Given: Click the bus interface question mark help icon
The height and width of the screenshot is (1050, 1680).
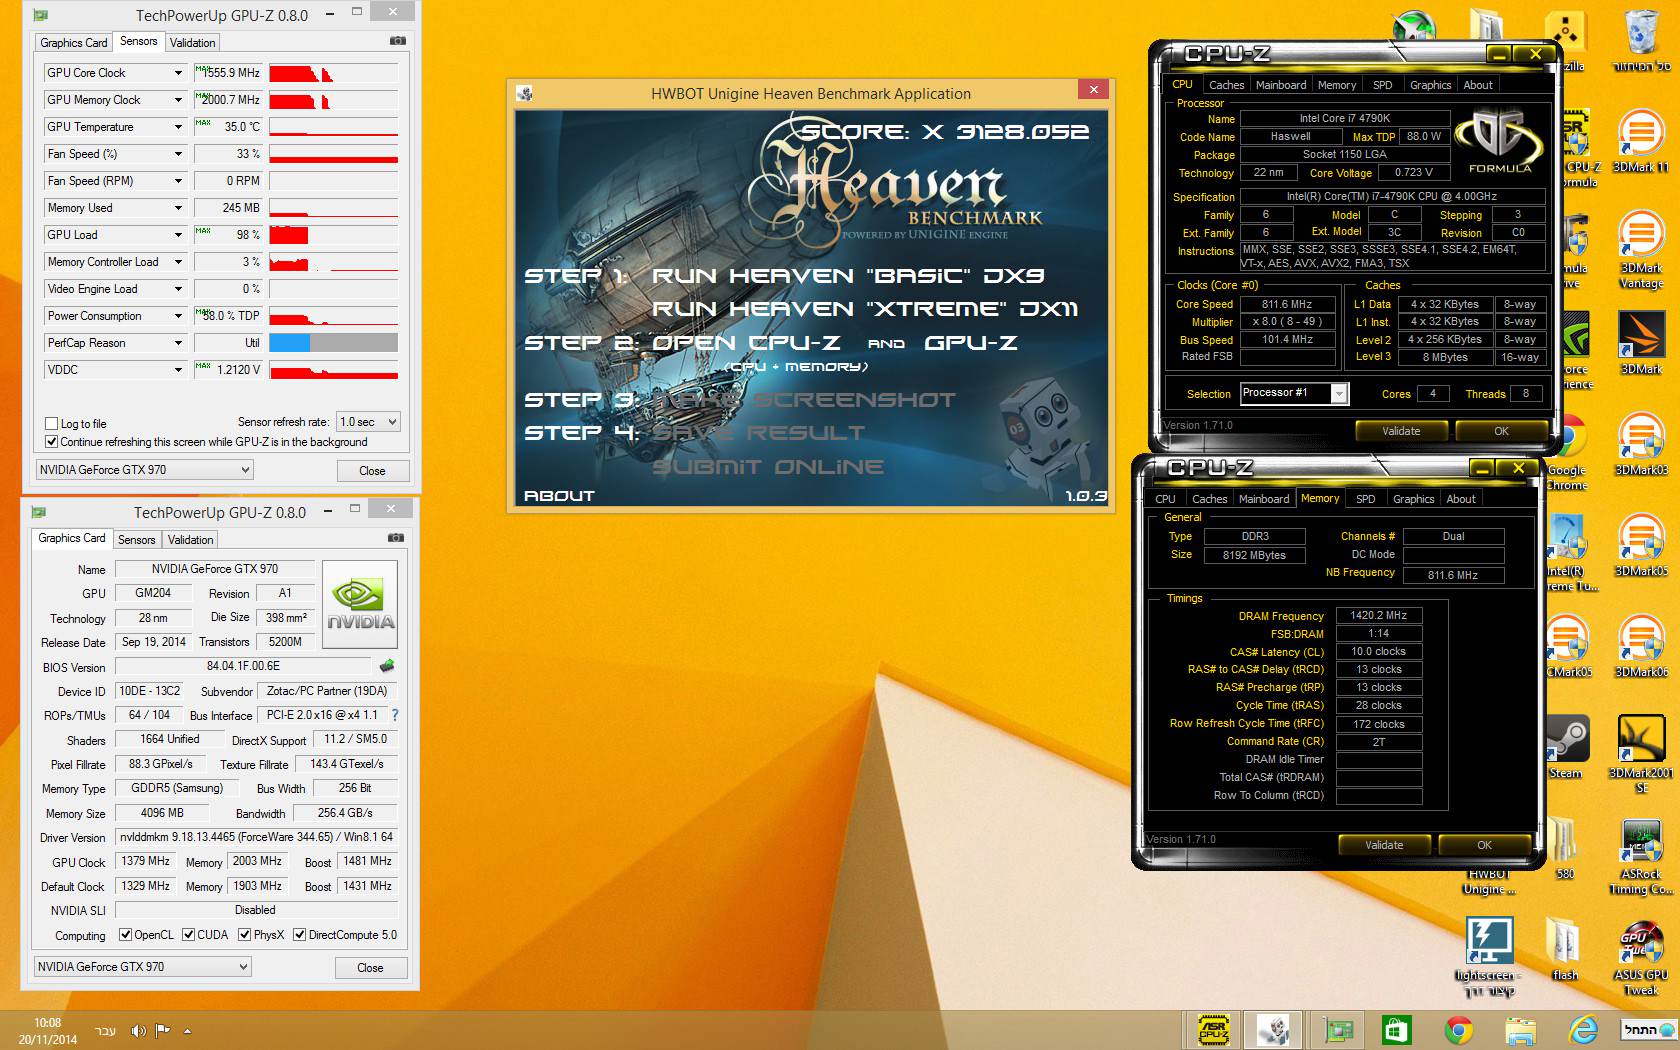Looking at the screenshot, I should (x=395, y=715).
